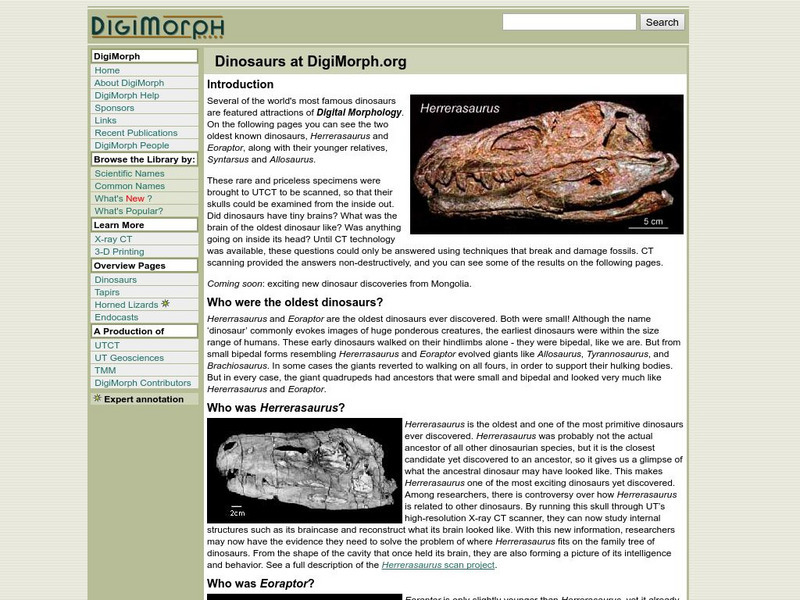
Task: Click the DigiMorph sidebar heading
Action: pos(144,56)
